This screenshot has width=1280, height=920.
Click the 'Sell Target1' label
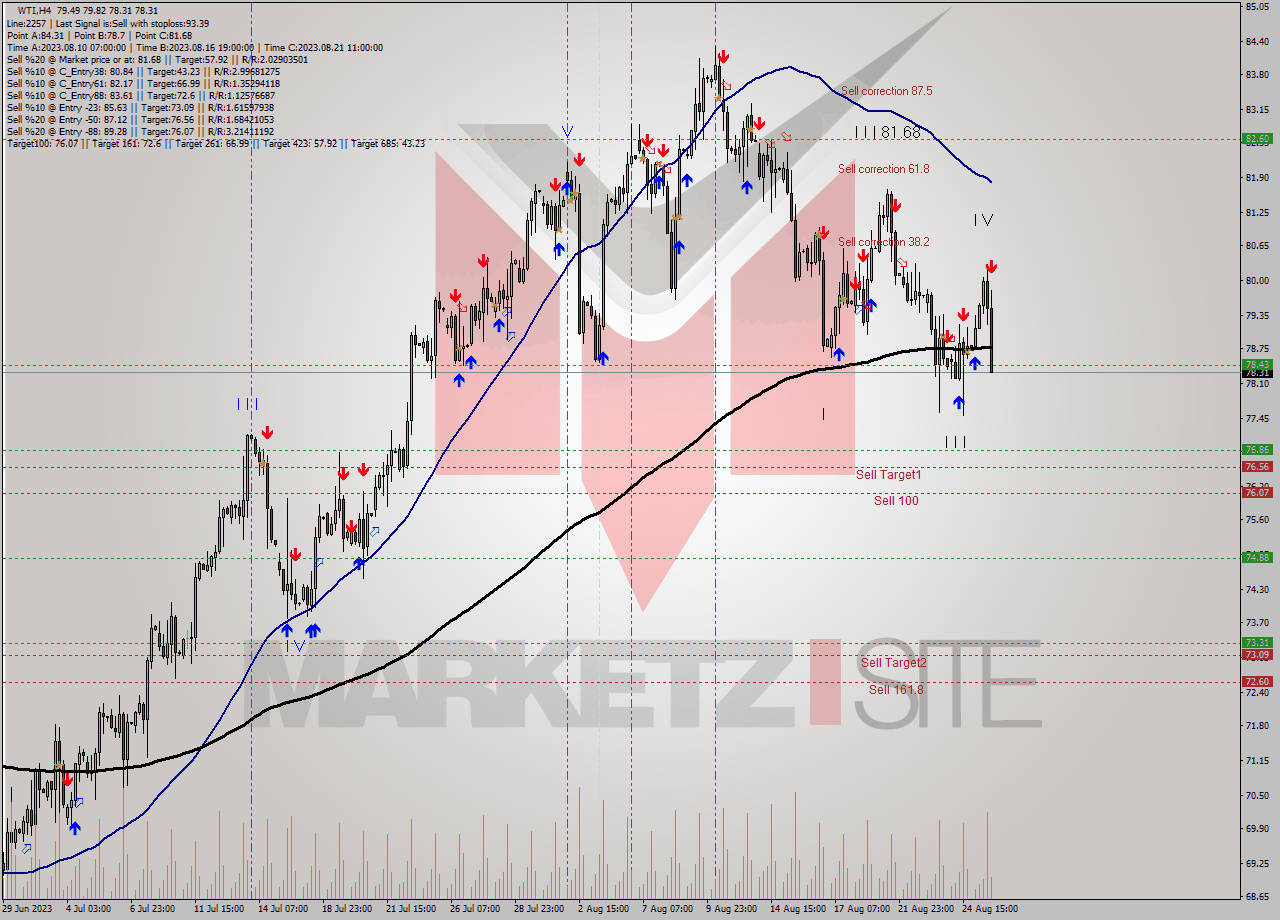(x=888, y=475)
